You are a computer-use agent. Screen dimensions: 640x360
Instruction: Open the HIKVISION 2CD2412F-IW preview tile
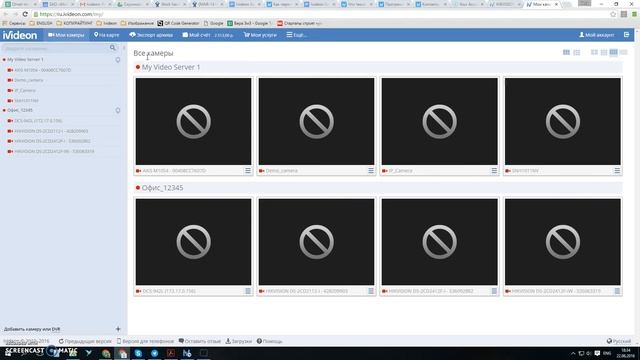click(562, 242)
